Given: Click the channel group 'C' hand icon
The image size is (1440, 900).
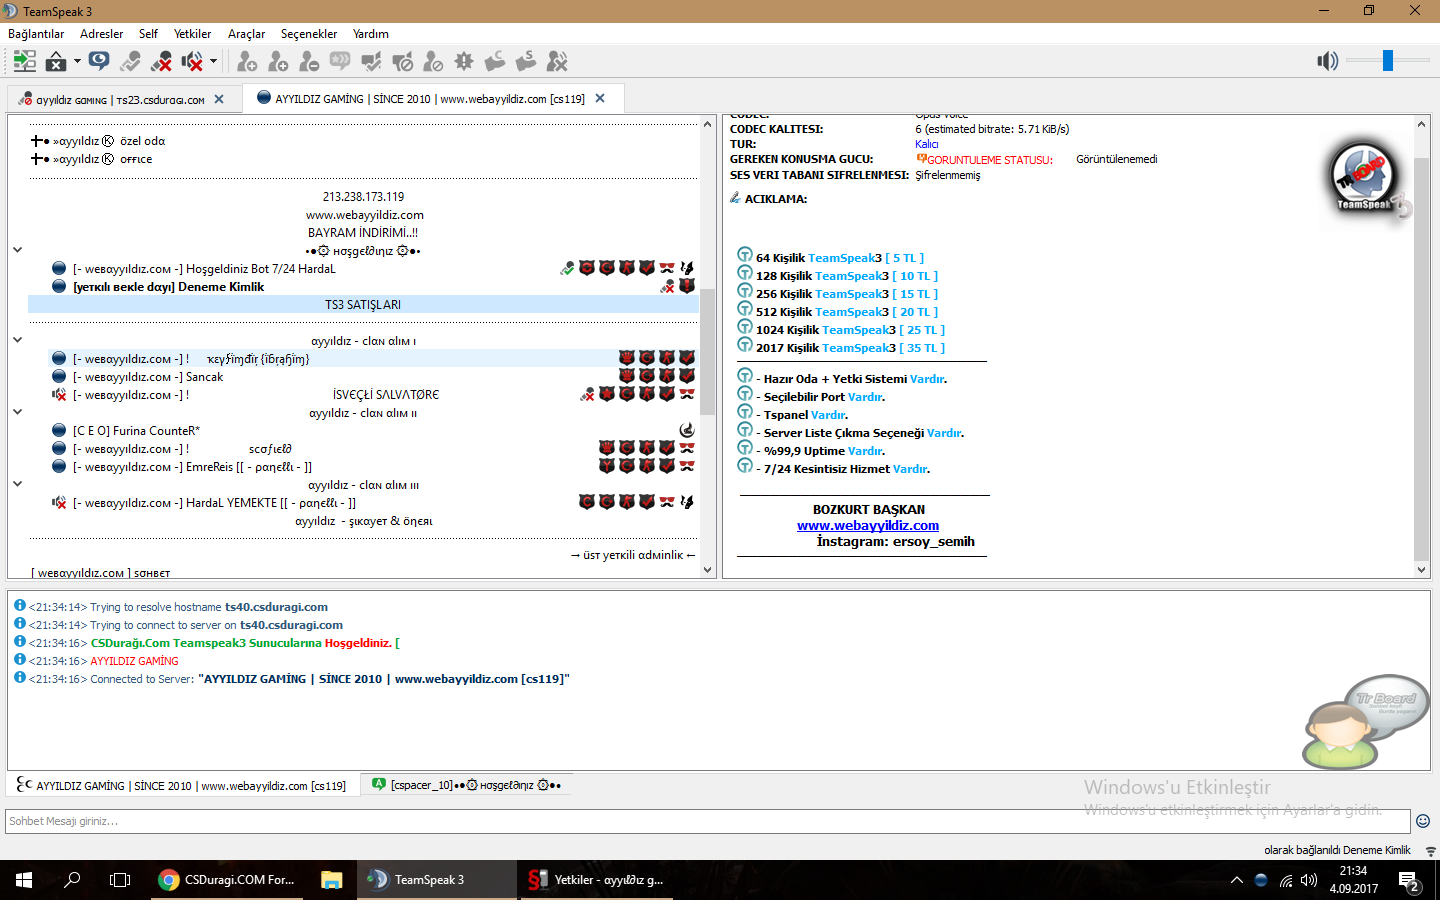Looking at the screenshot, I should click(495, 62).
